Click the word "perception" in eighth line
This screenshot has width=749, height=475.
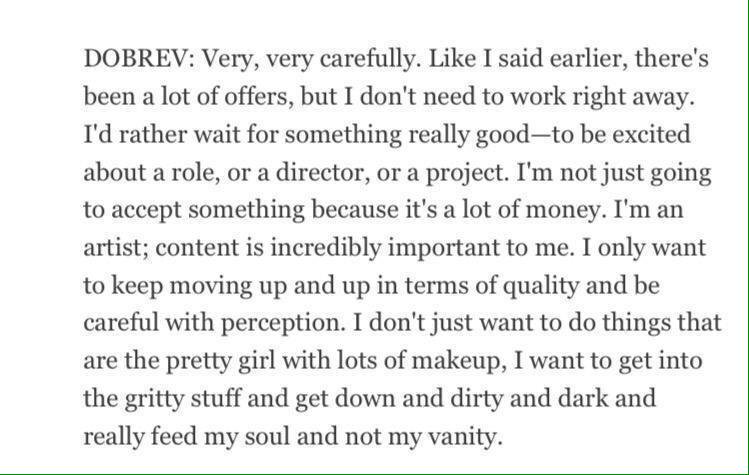click(x=282, y=324)
